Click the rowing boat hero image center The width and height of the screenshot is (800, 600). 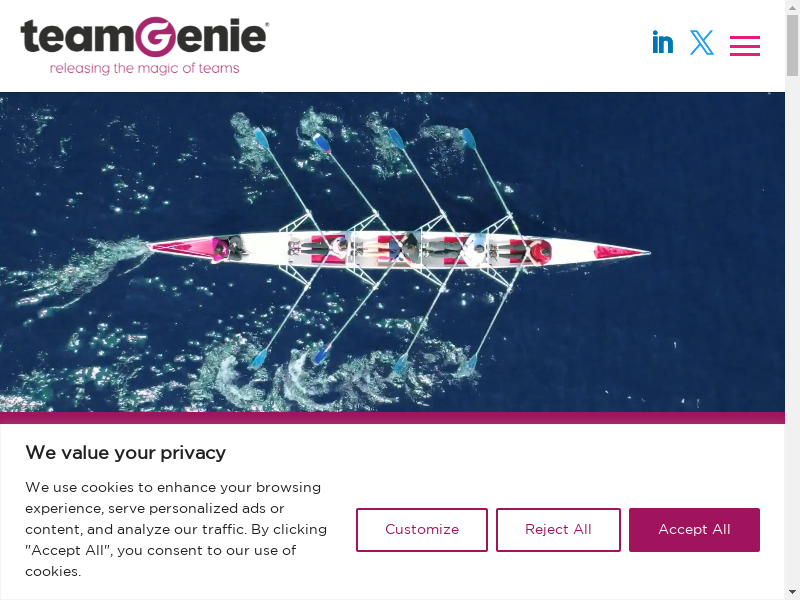pos(392,252)
